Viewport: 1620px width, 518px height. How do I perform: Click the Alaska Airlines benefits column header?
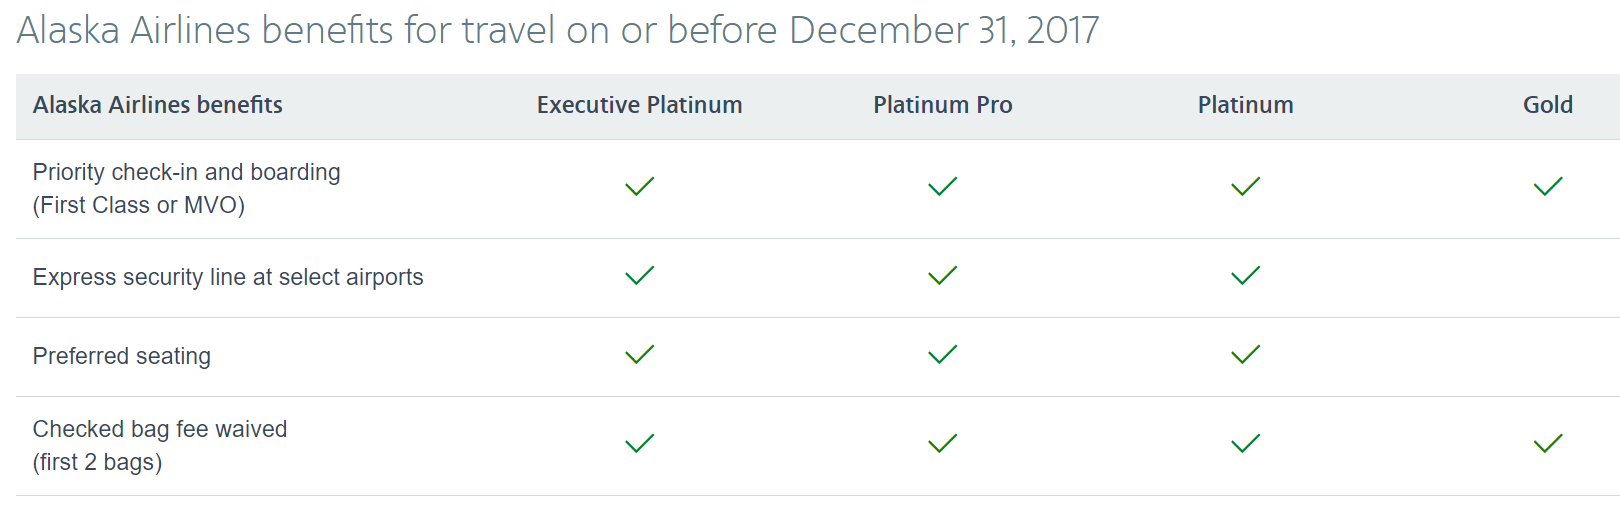(158, 105)
